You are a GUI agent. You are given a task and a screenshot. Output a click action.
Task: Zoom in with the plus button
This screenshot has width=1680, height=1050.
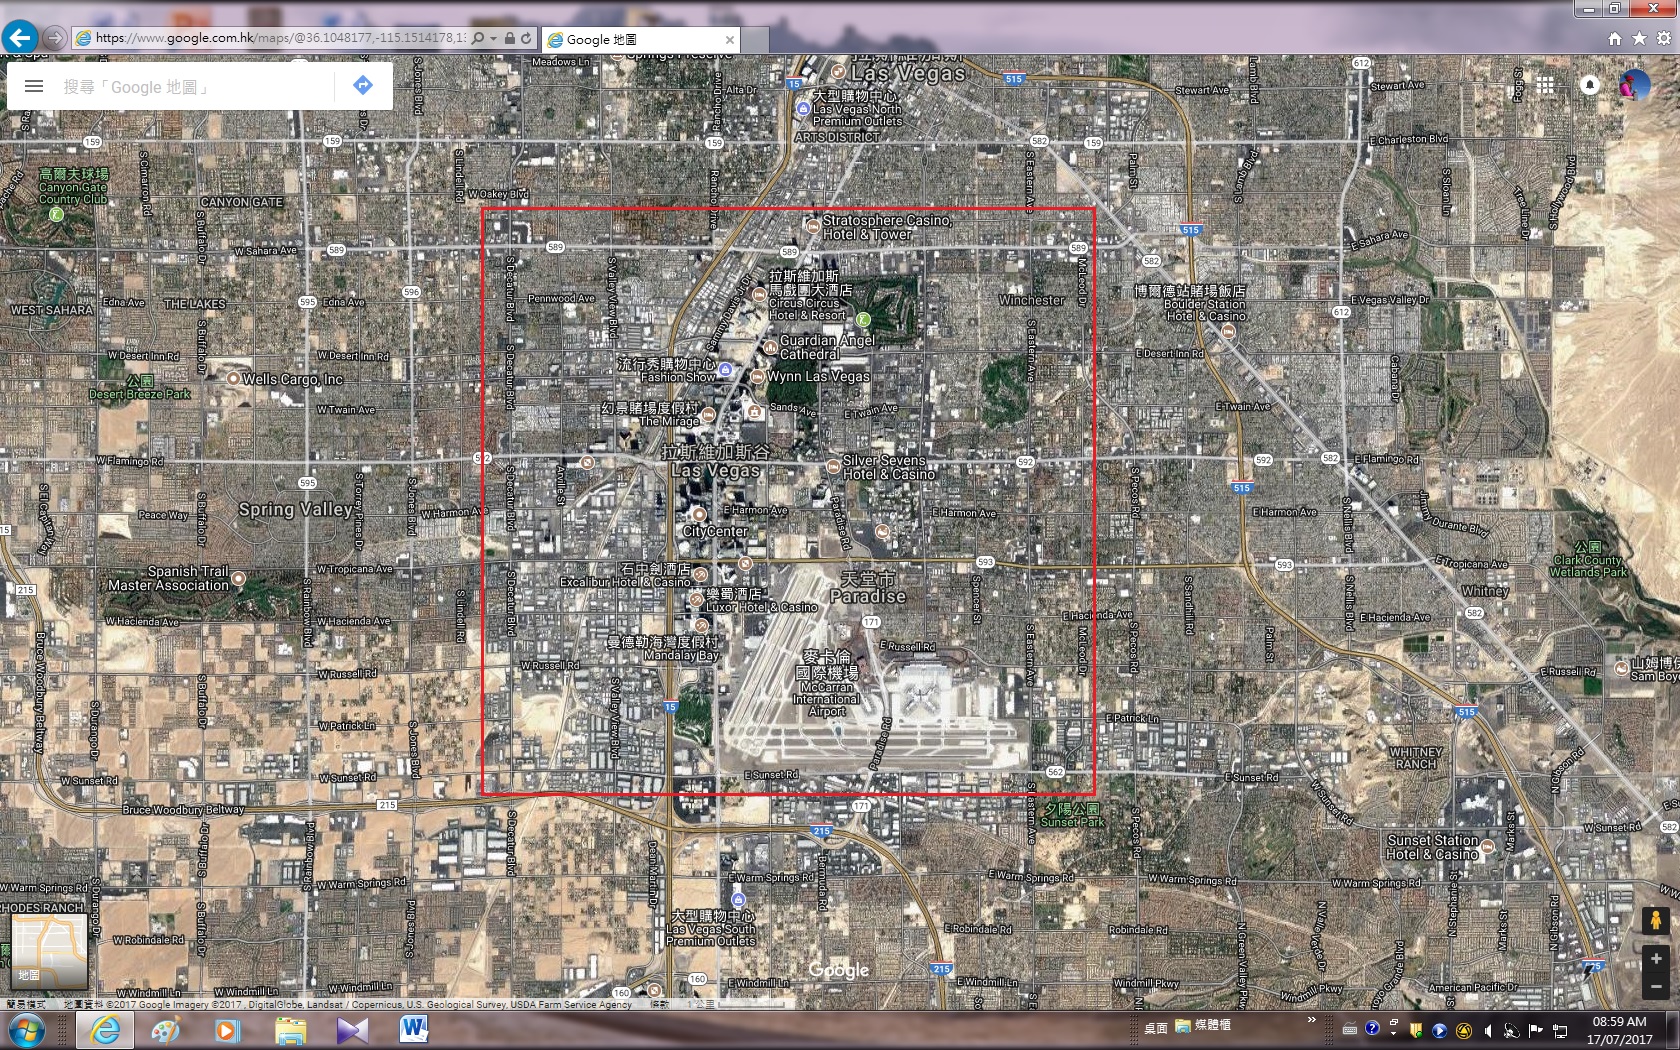coord(1656,959)
